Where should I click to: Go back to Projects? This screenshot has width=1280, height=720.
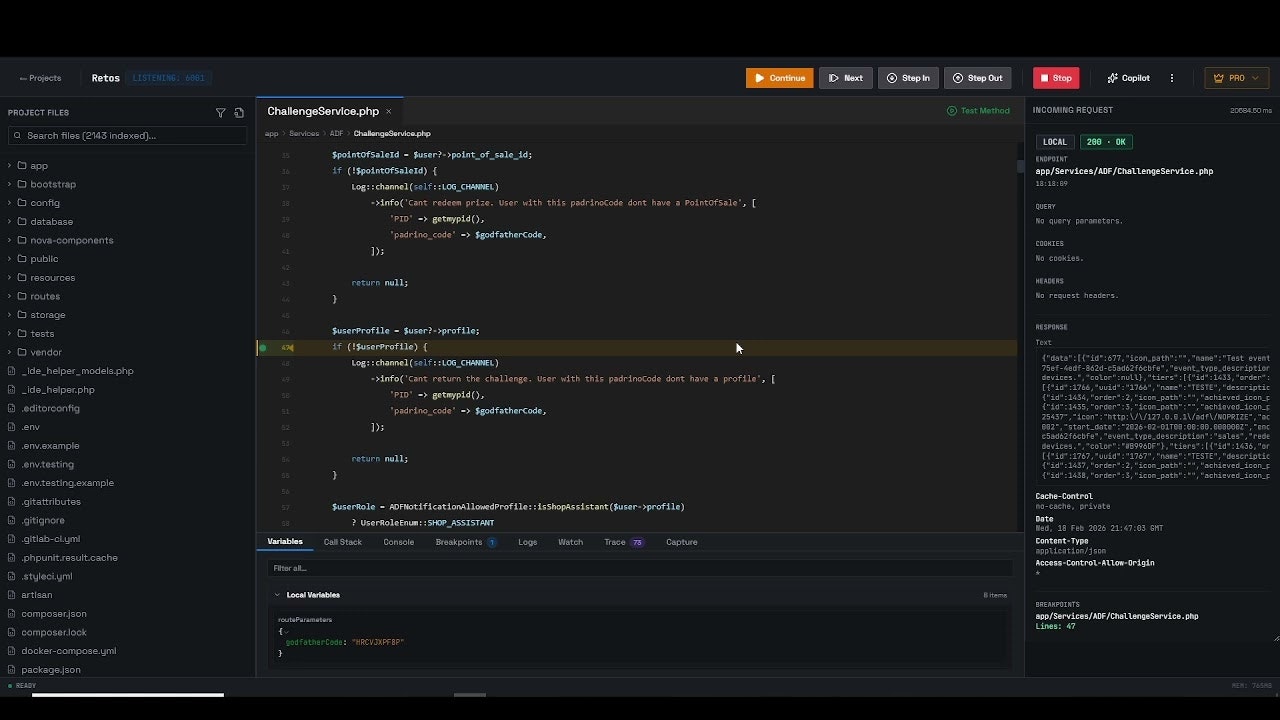(x=40, y=78)
